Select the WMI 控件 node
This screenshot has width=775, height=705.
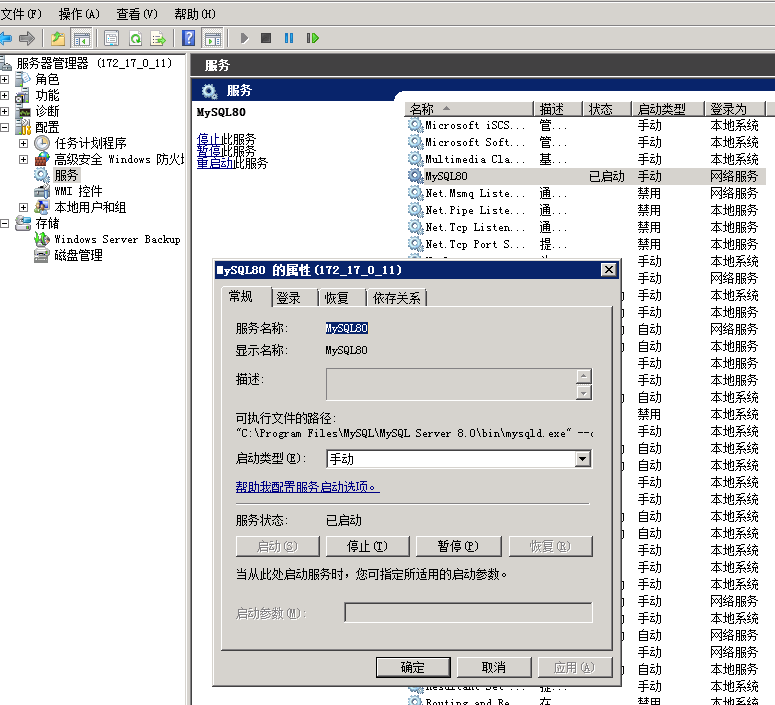point(78,191)
